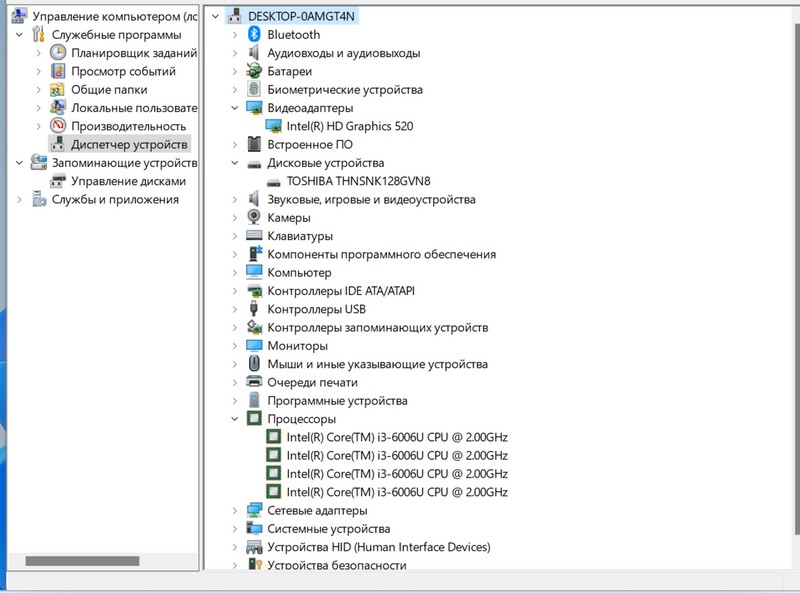Click the Производительность icon in left tree

tap(59, 126)
